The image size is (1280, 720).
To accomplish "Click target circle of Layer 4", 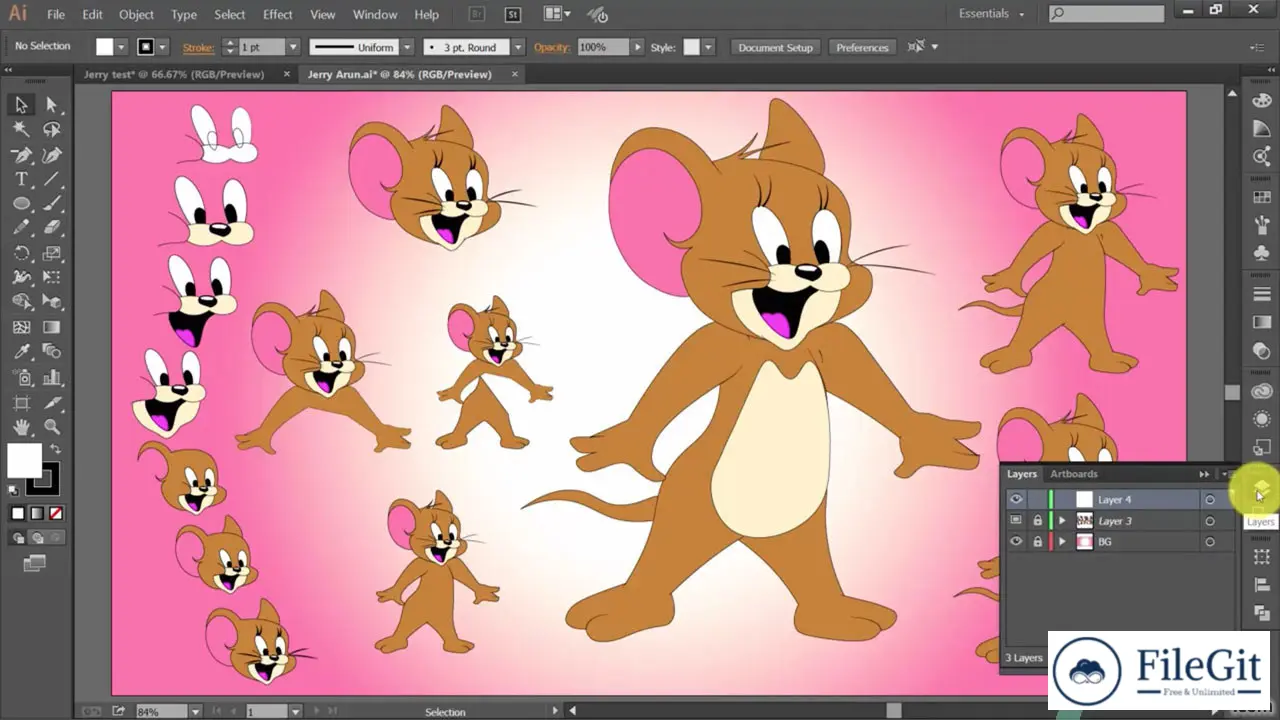I will coord(1209,499).
